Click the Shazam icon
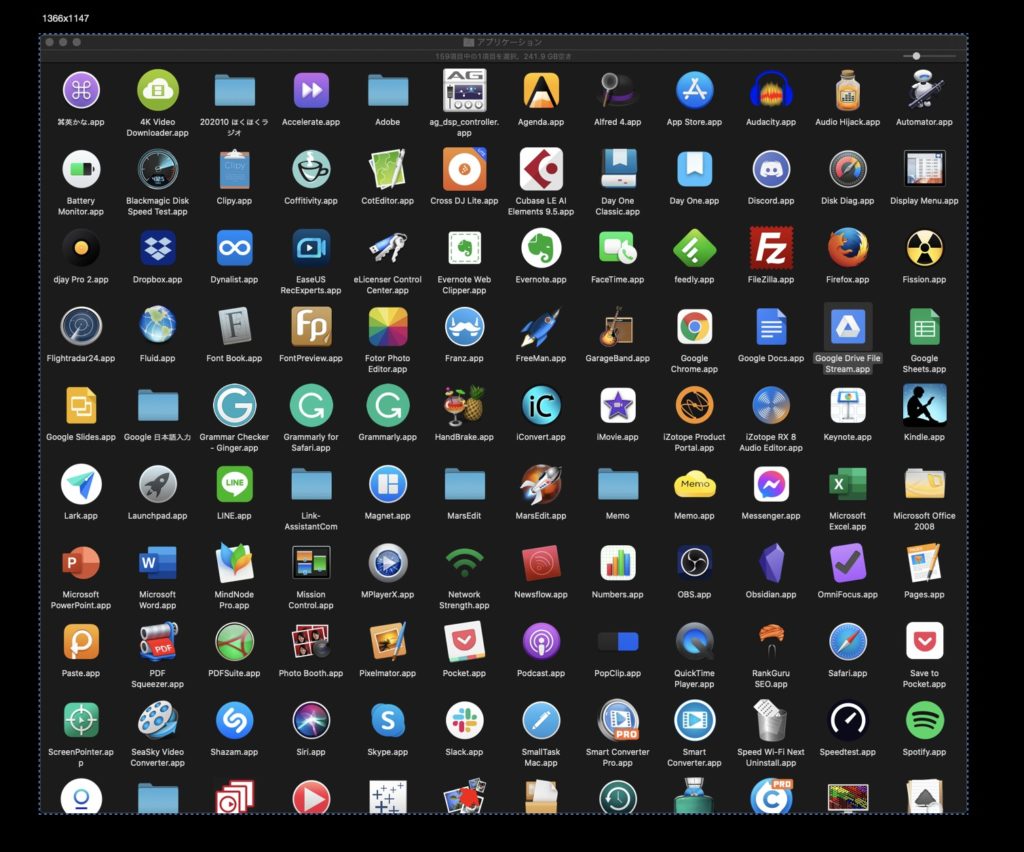This screenshot has width=1024, height=852. [234, 721]
